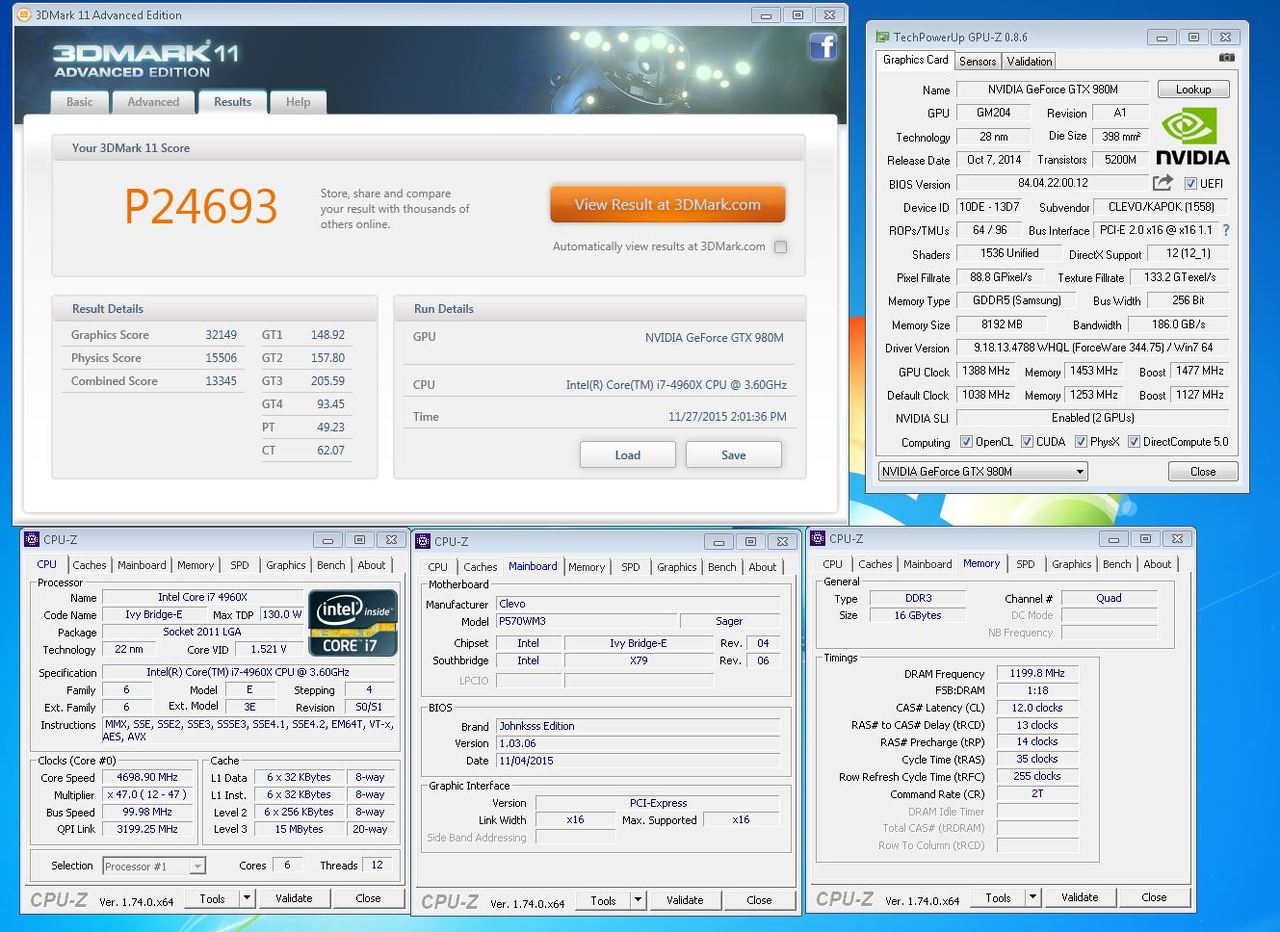Click the Core Speed value 4698.90 MHz
The image size is (1280, 932).
[x=150, y=777]
